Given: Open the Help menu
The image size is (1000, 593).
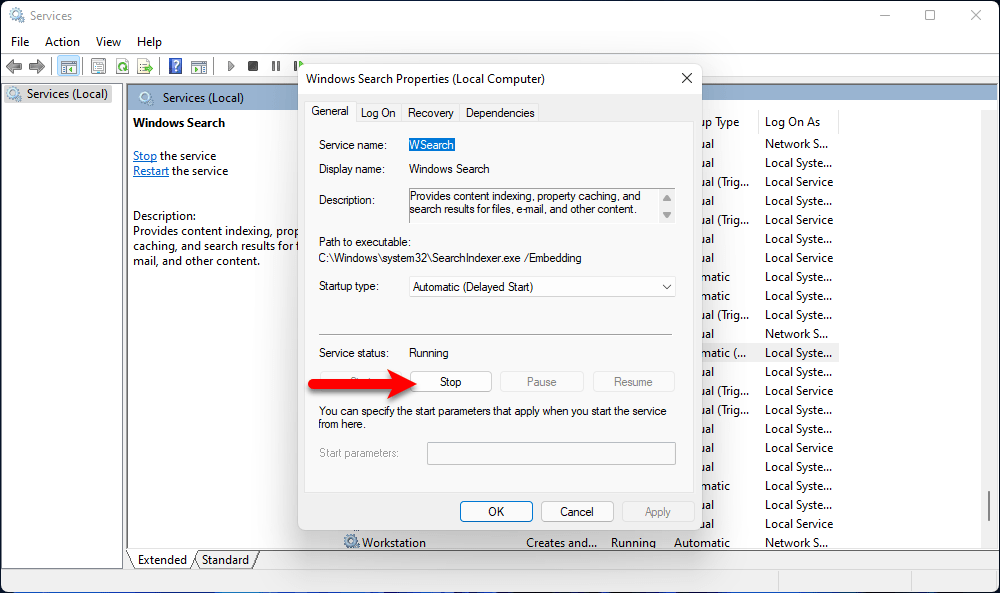Looking at the screenshot, I should [149, 41].
